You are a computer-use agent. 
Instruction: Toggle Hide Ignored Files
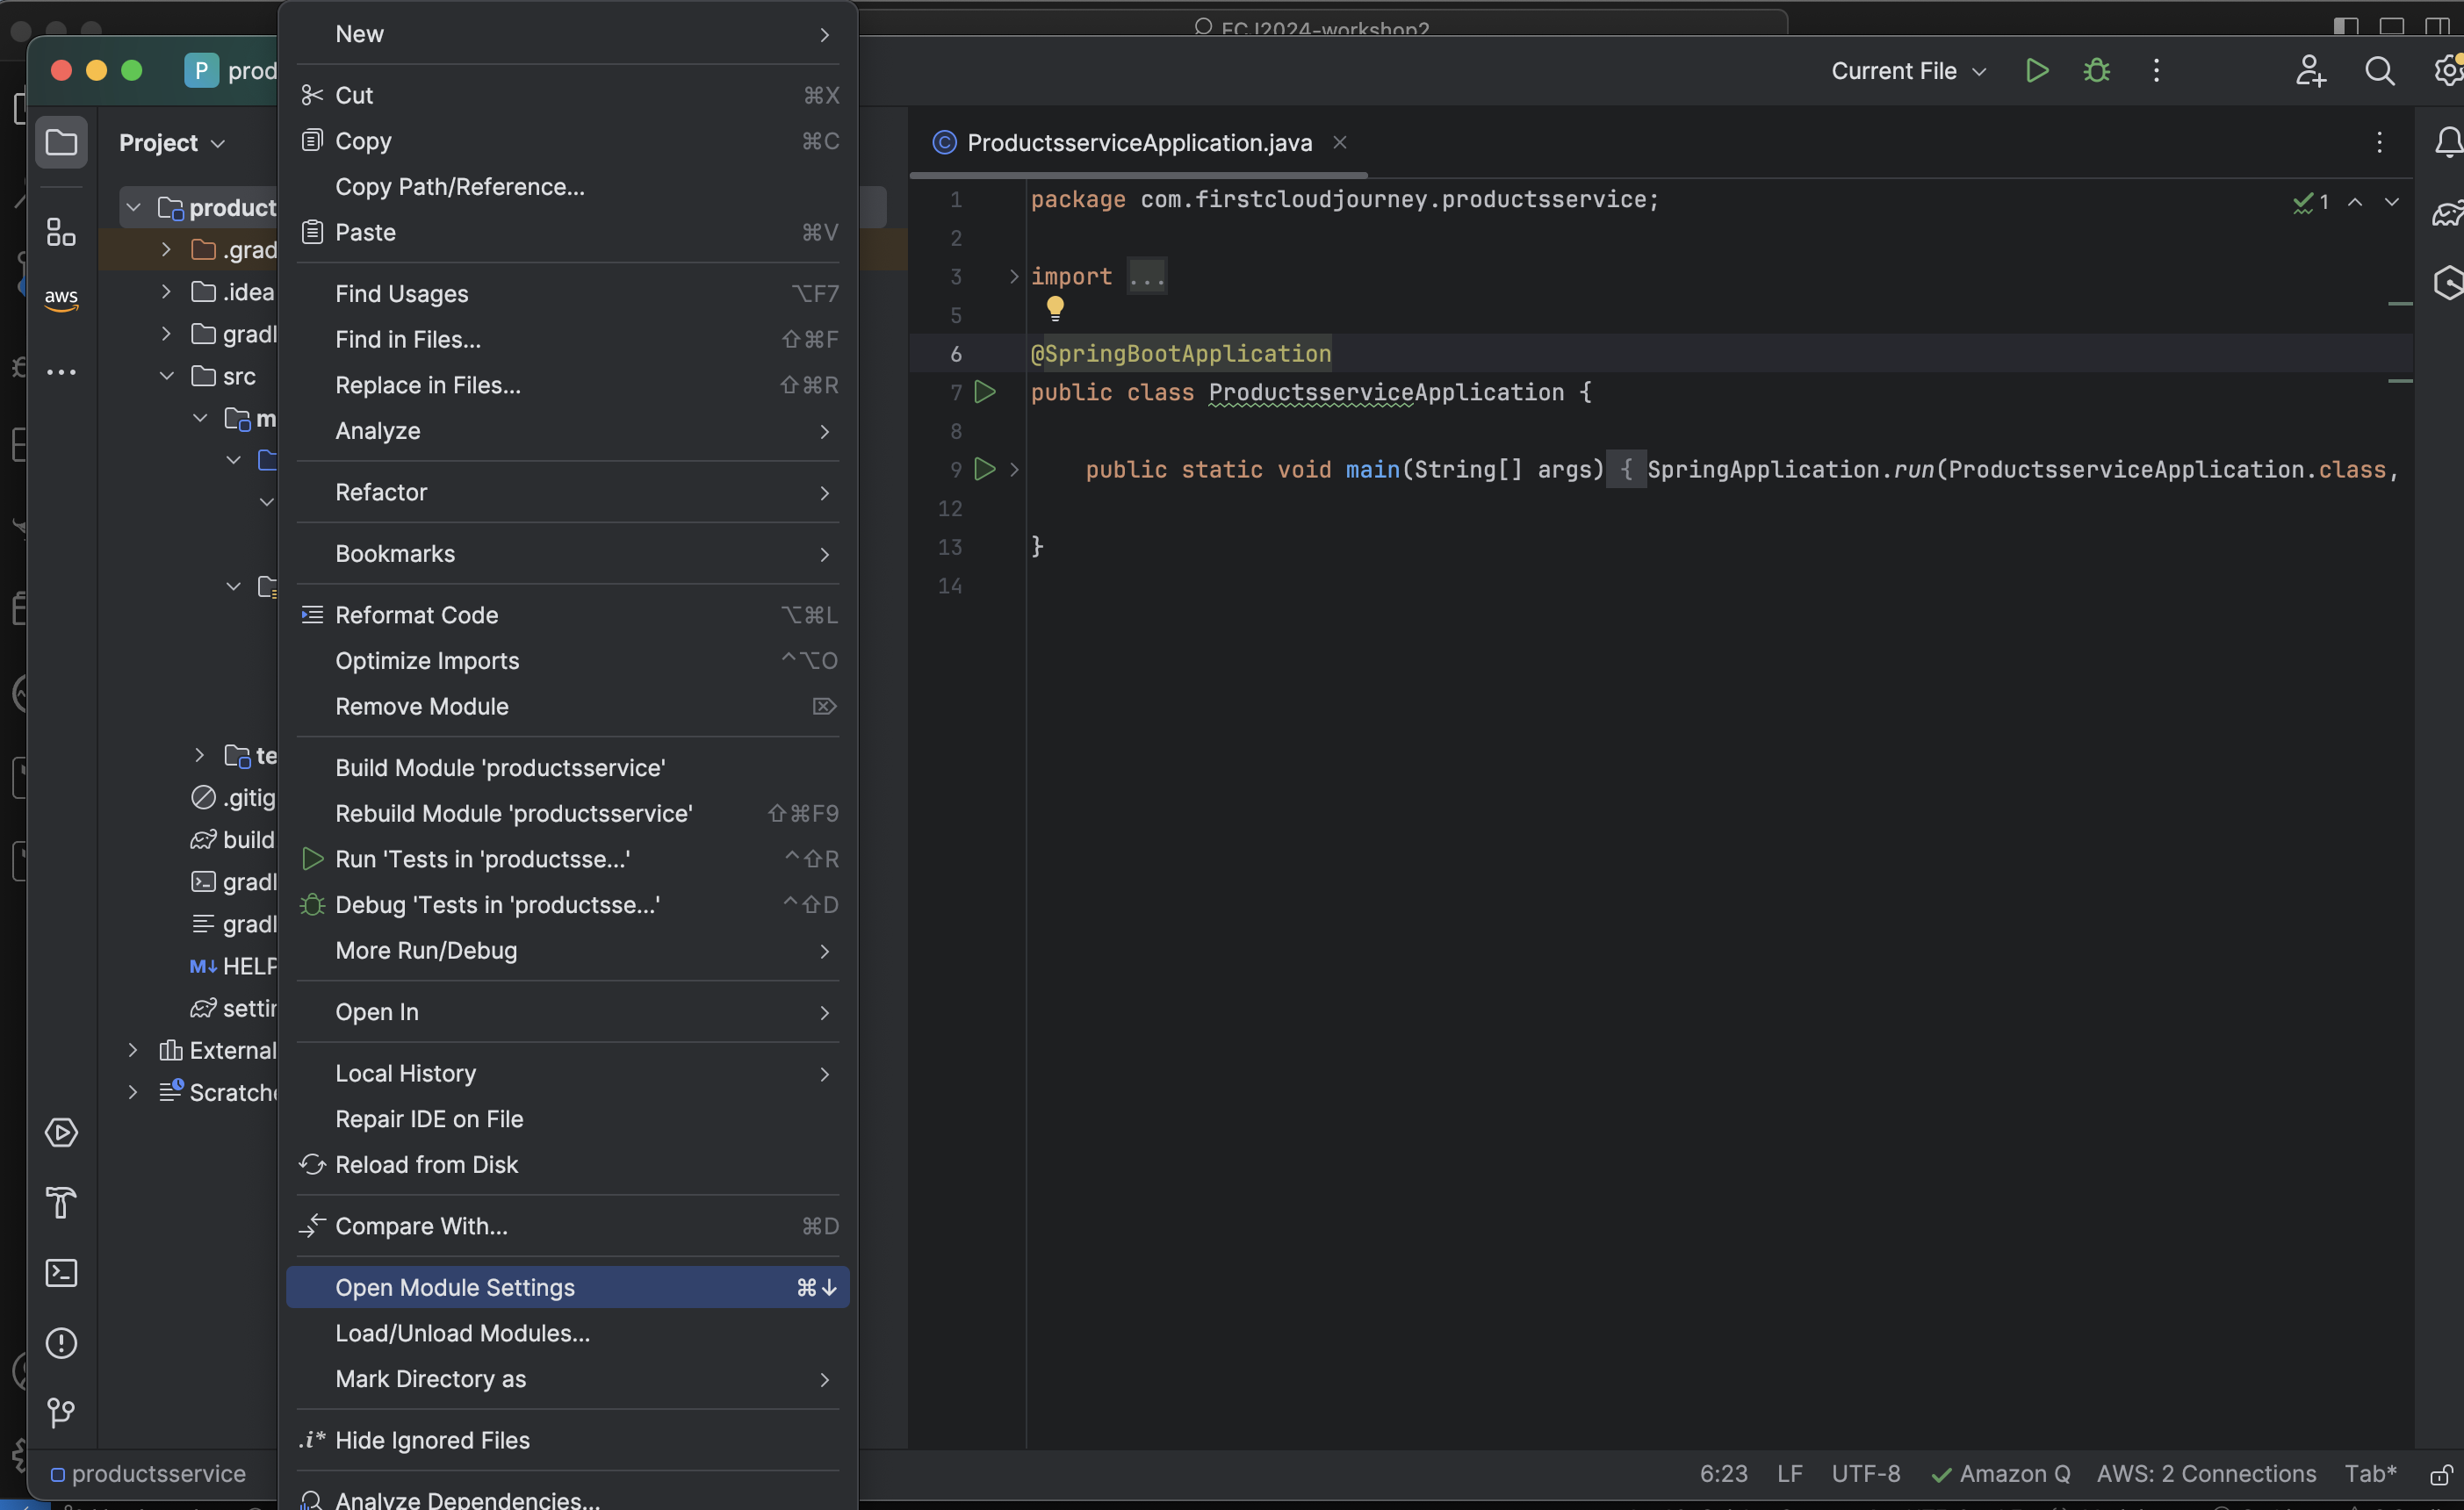click(x=567, y=1440)
